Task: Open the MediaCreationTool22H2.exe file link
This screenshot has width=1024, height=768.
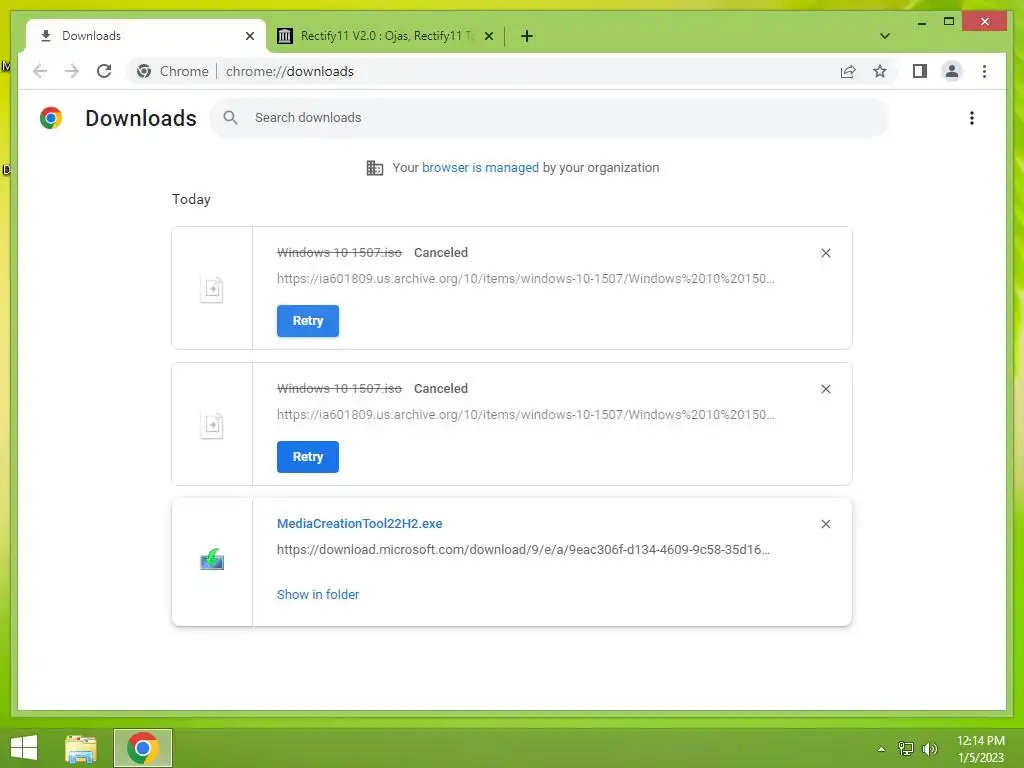Action: [x=359, y=523]
